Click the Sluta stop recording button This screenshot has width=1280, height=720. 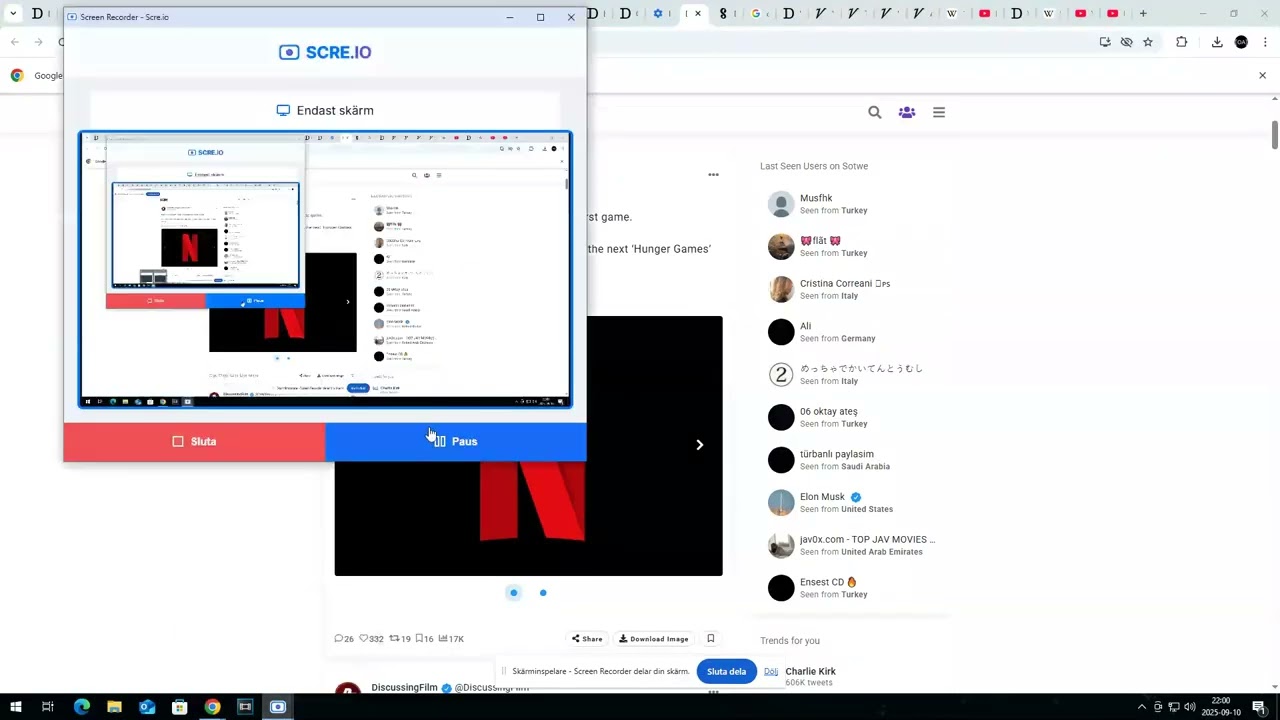point(194,441)
